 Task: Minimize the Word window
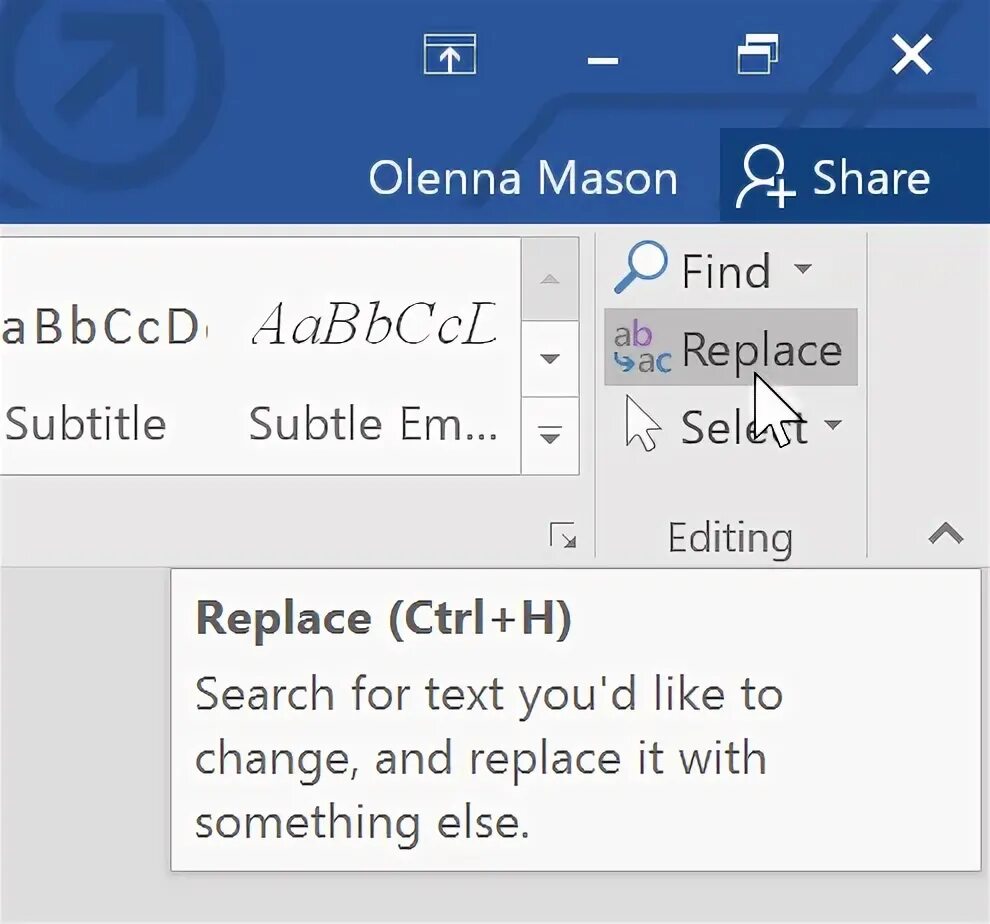coord(602,60)
